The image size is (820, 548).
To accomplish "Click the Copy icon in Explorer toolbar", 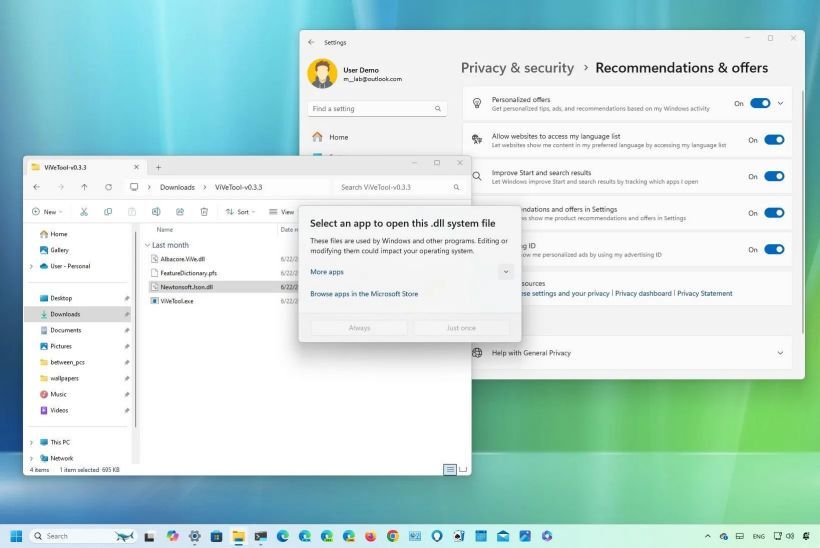I will coord(108,212).
